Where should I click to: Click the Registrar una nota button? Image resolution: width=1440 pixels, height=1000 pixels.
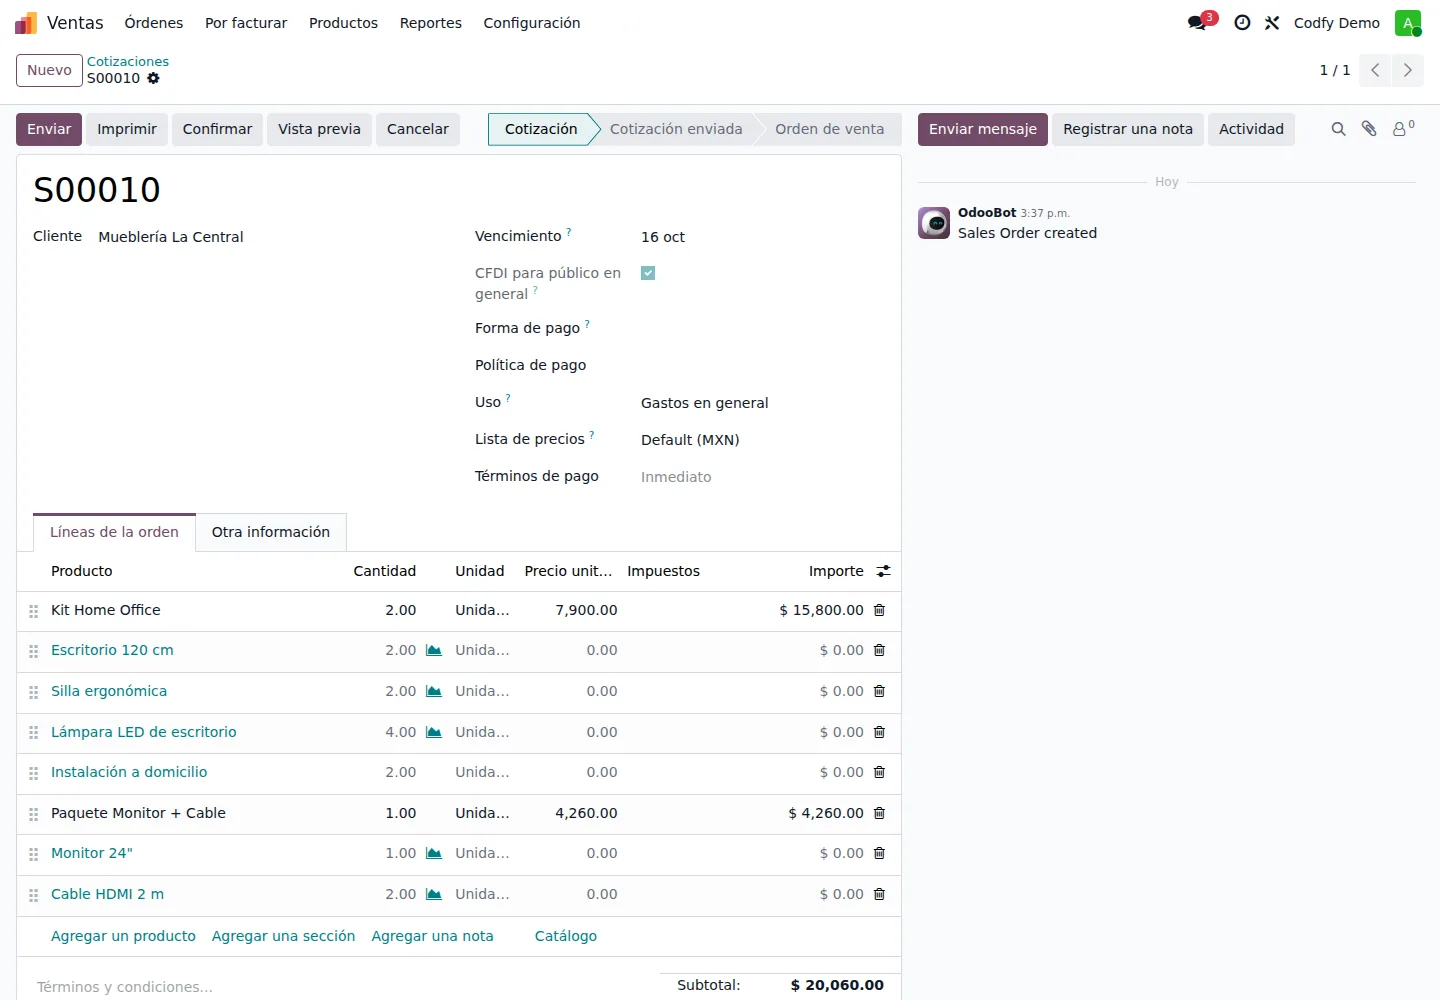click(1128, 129)
